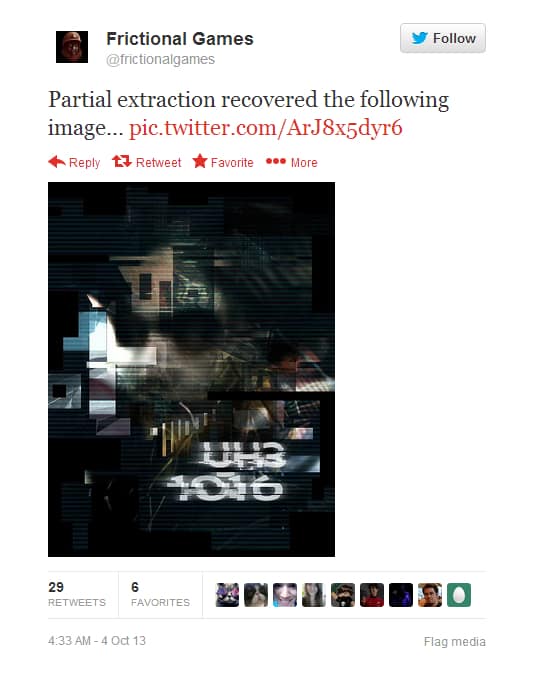
Task: Click the Reply arrow icon
Action: (56, 162)
